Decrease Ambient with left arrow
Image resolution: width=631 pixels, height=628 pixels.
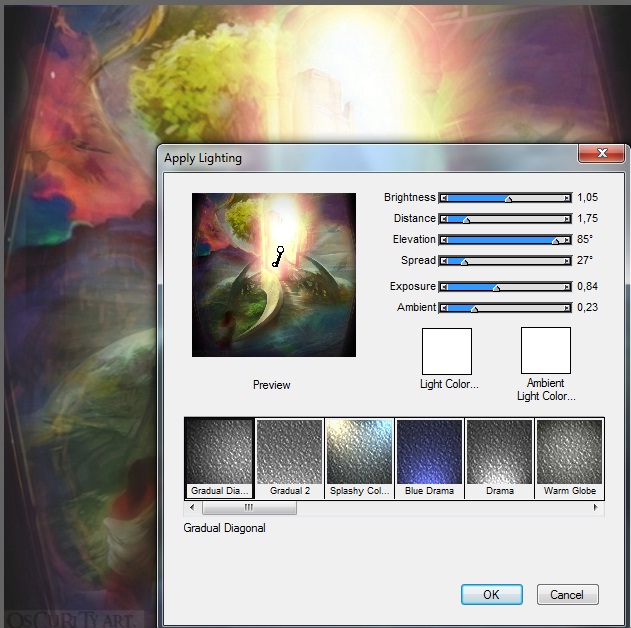(x=444, y=308)
